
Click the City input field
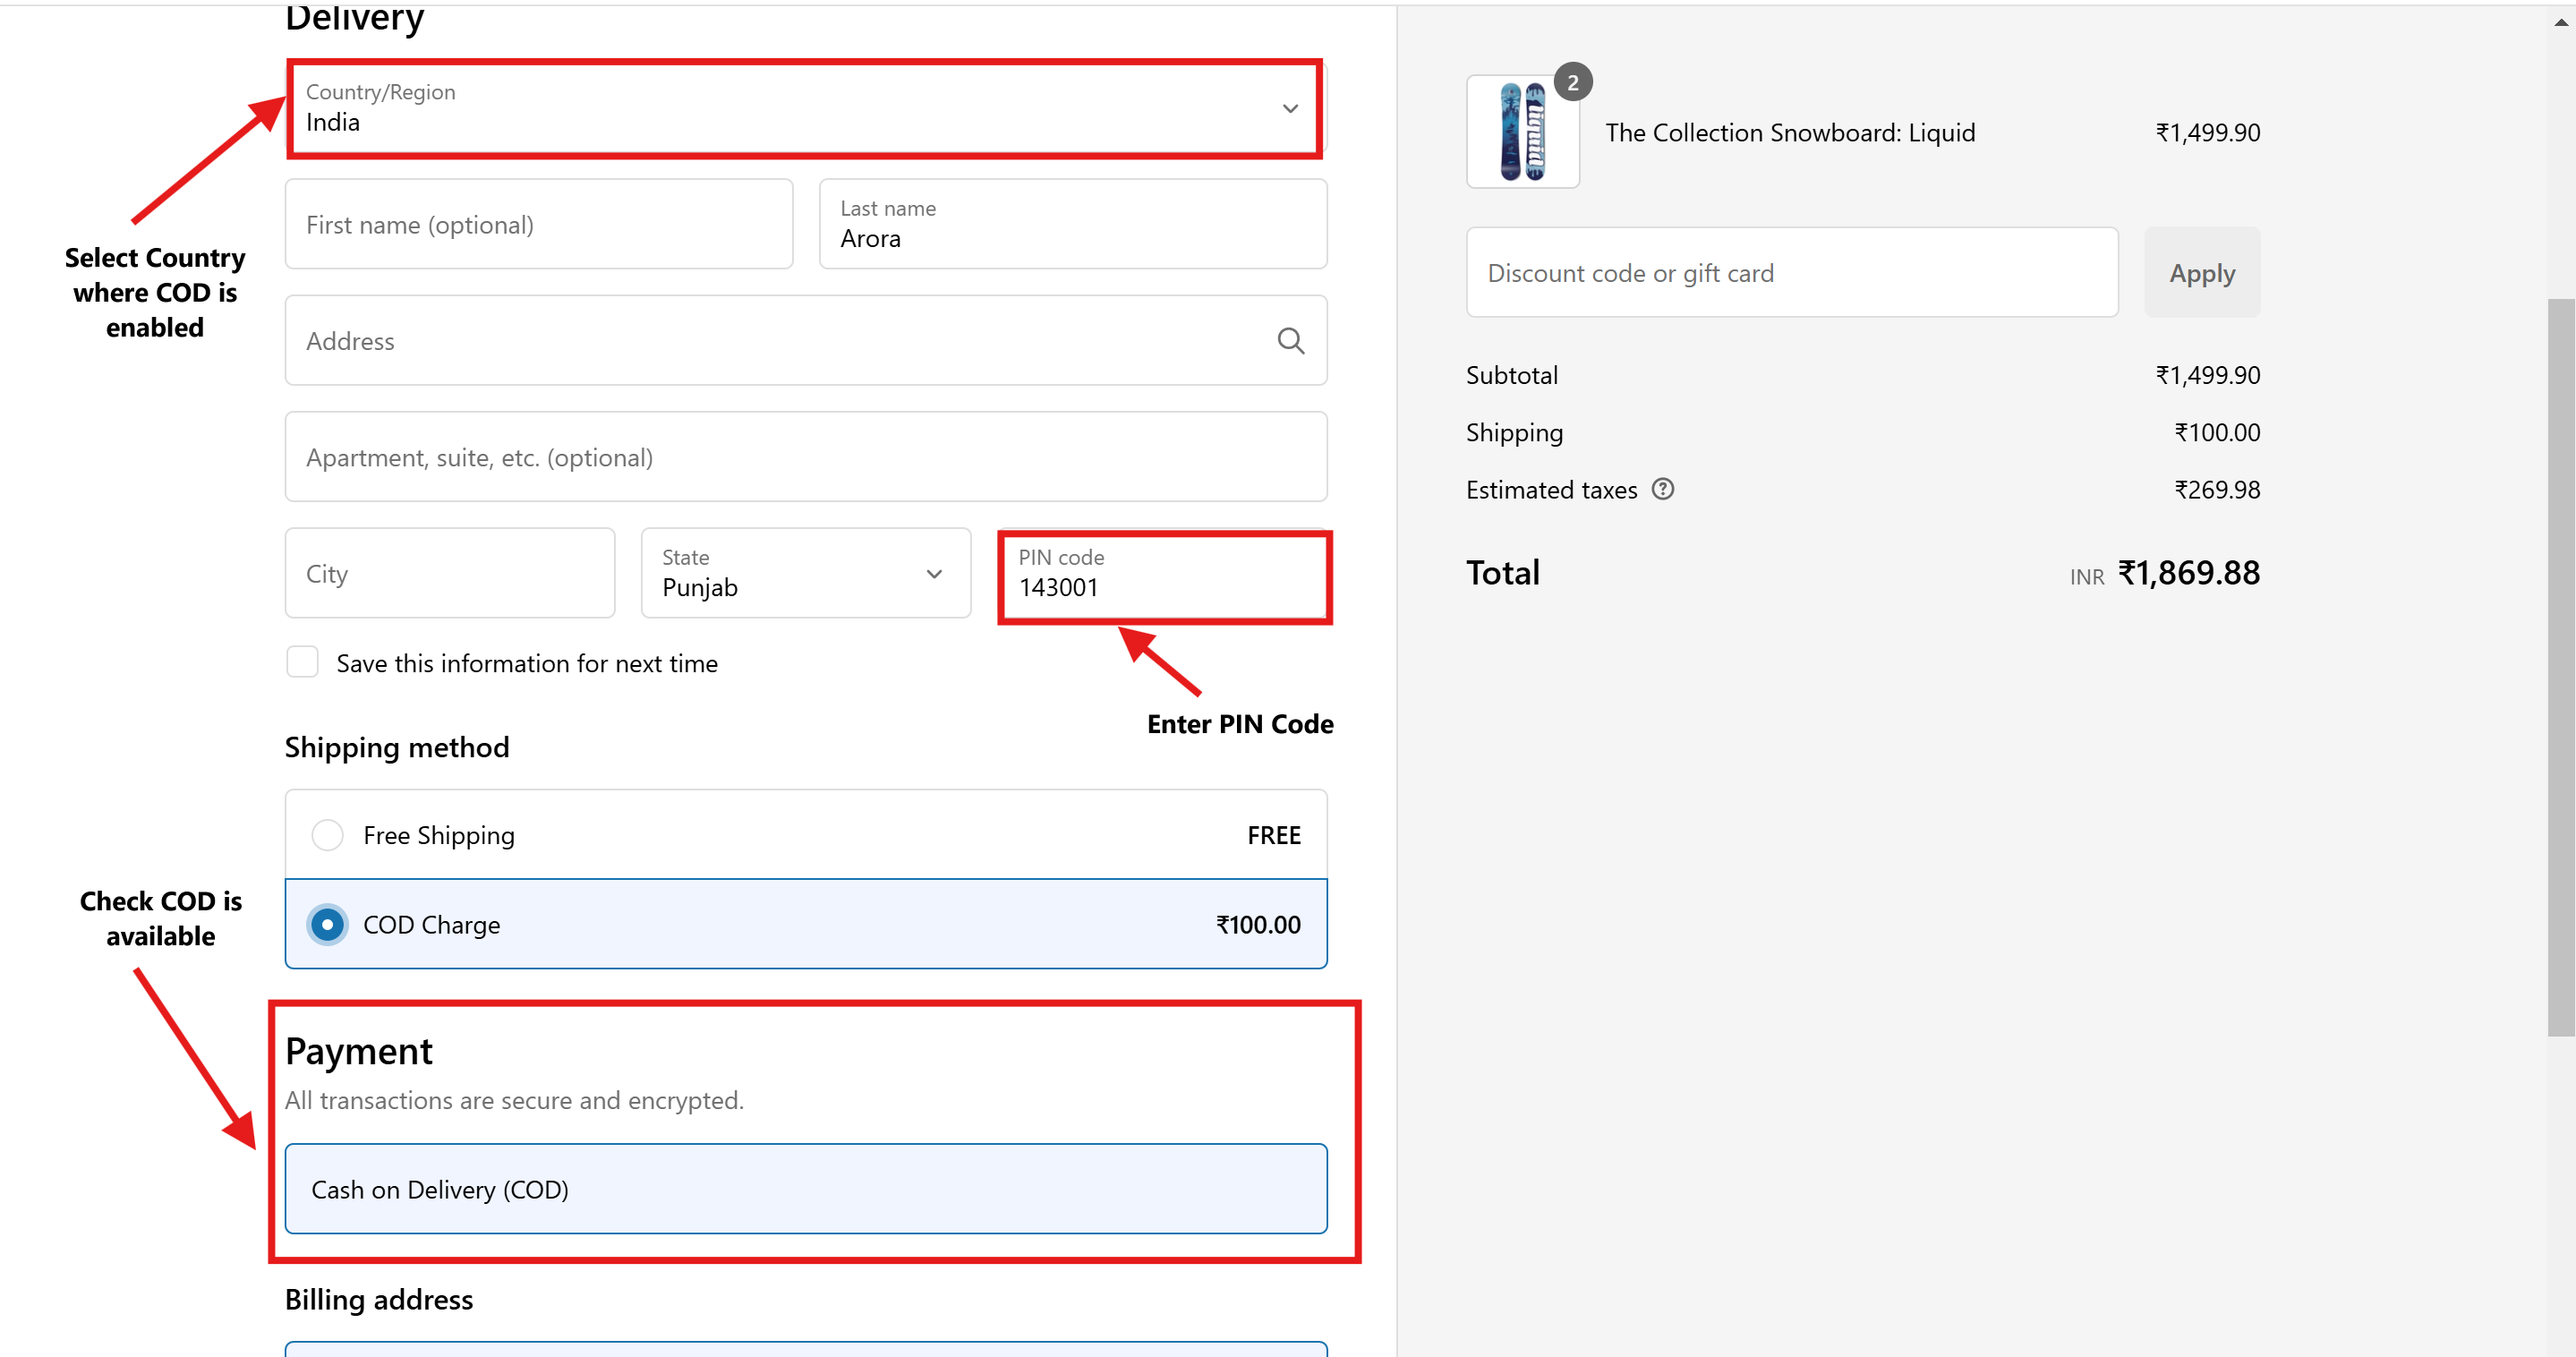coord(449,573)
